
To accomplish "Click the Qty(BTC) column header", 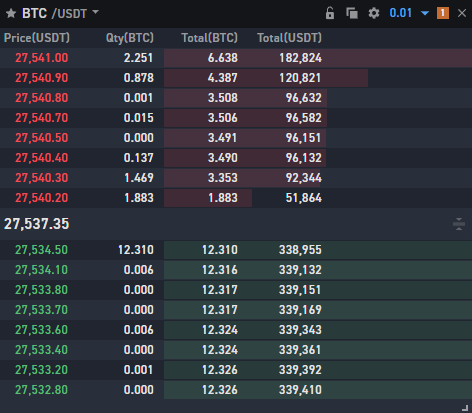I will (130, 38).
